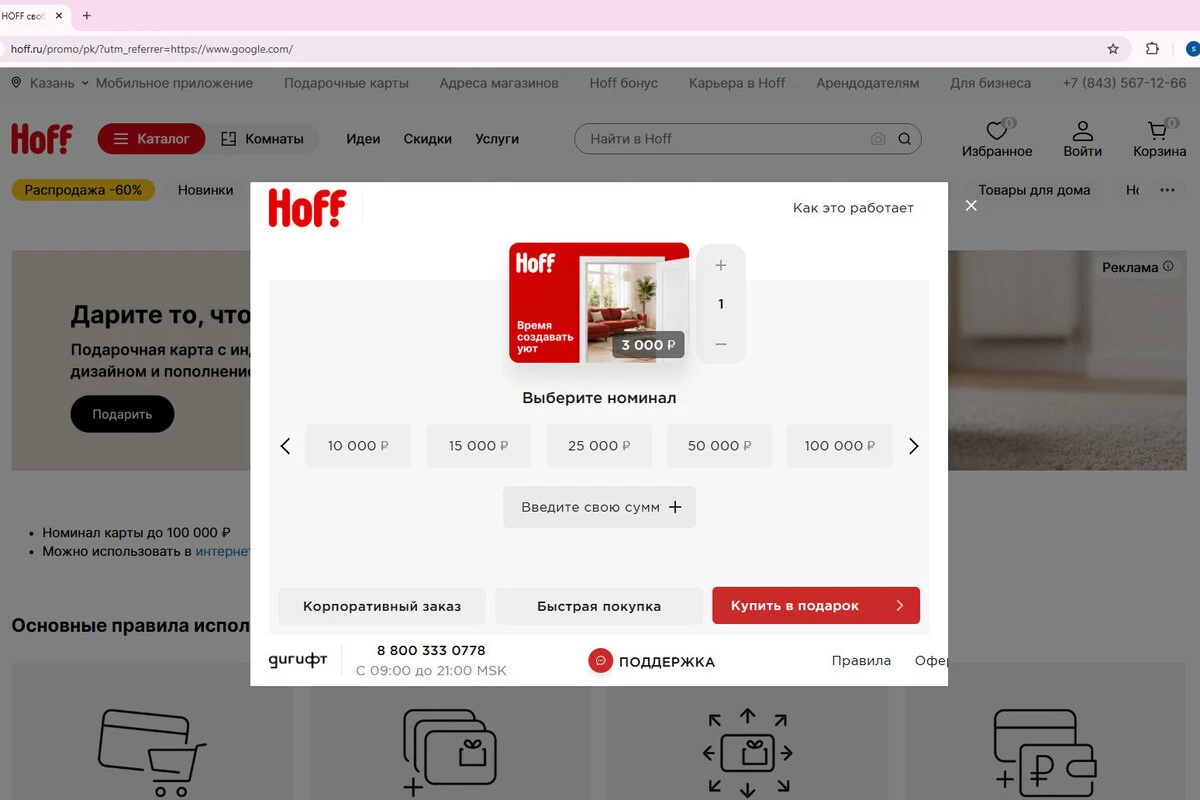The image size is (1200, 800).
Task: Close the gift card popup
Action: click(971, 205)
